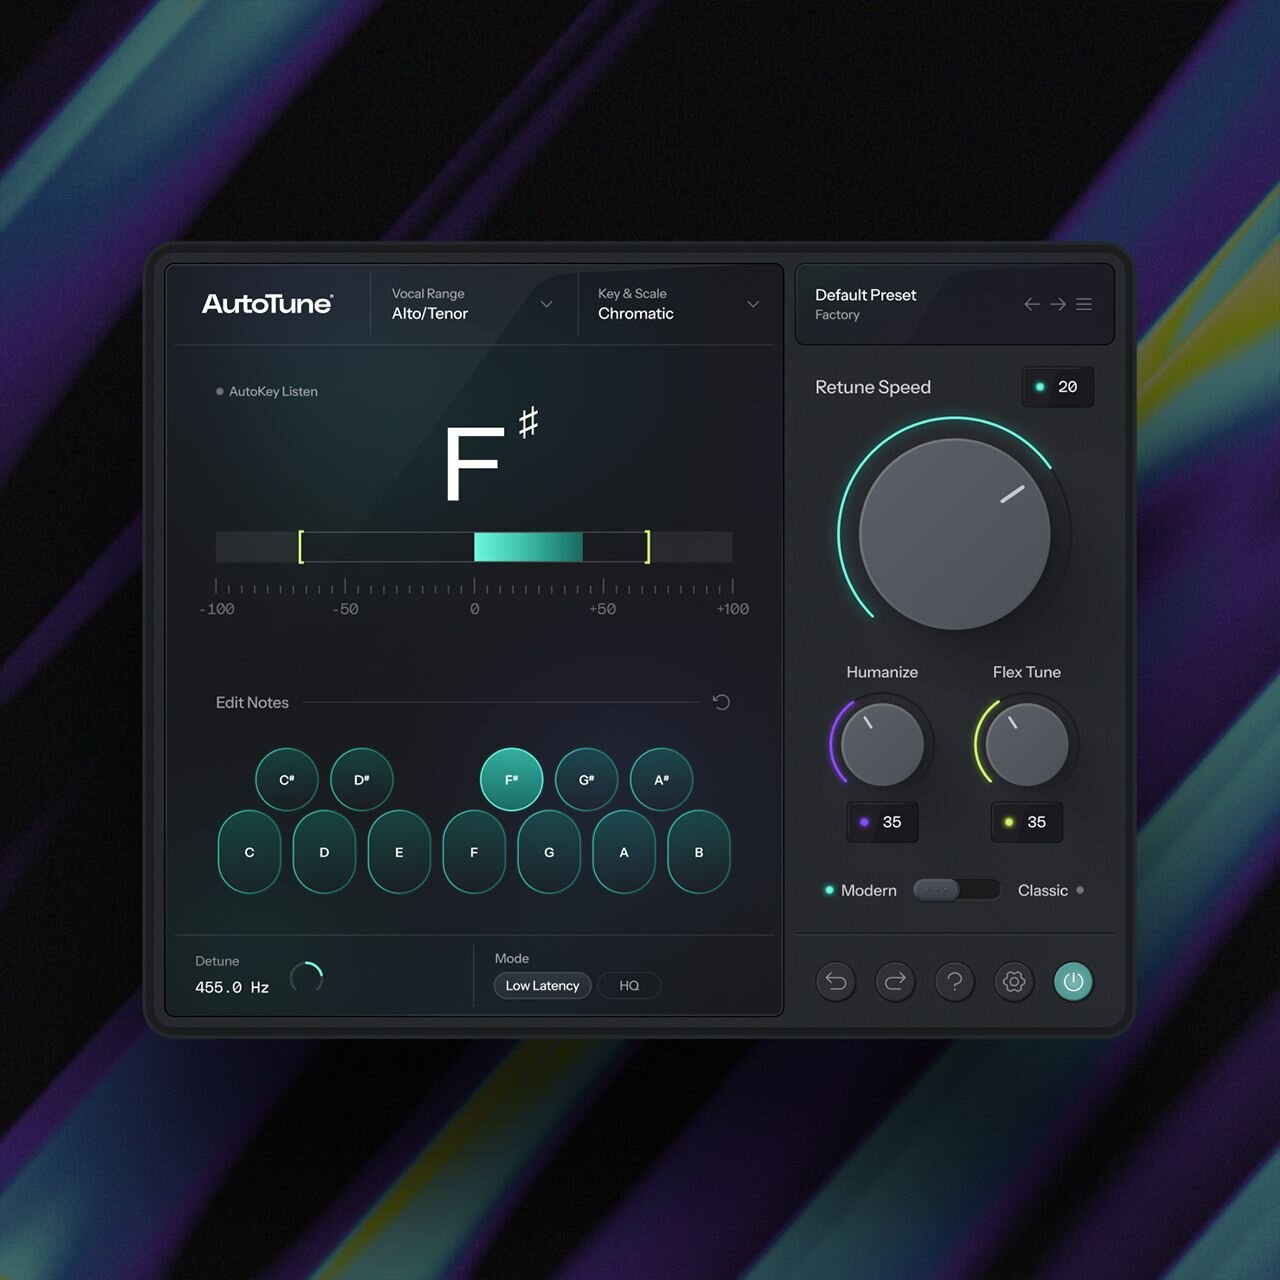Click the Flex Tune value field 35

[1027, 822]
